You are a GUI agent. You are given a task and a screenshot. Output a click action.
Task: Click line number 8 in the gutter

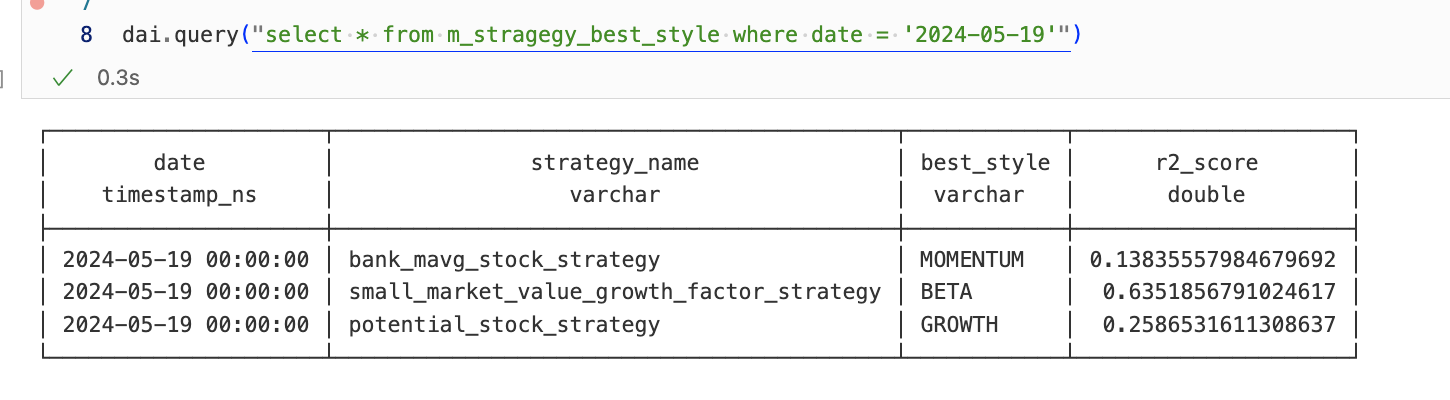(x=86, y=35)
